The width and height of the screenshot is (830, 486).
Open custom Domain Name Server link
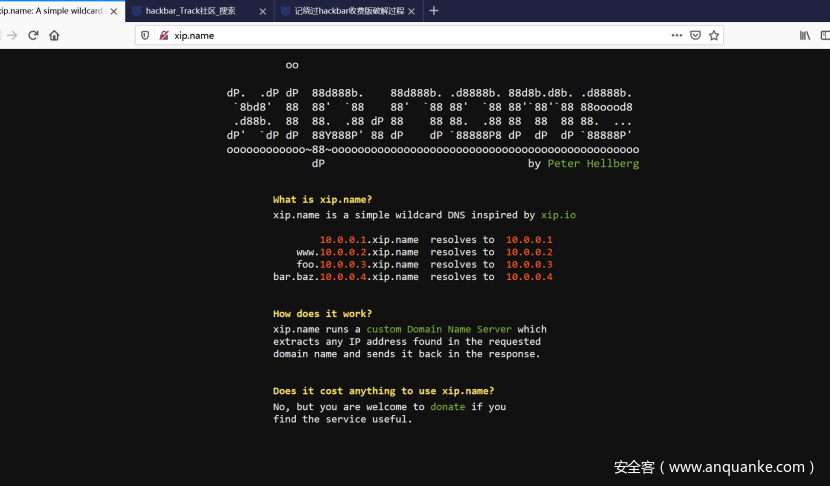pos(439,329)
